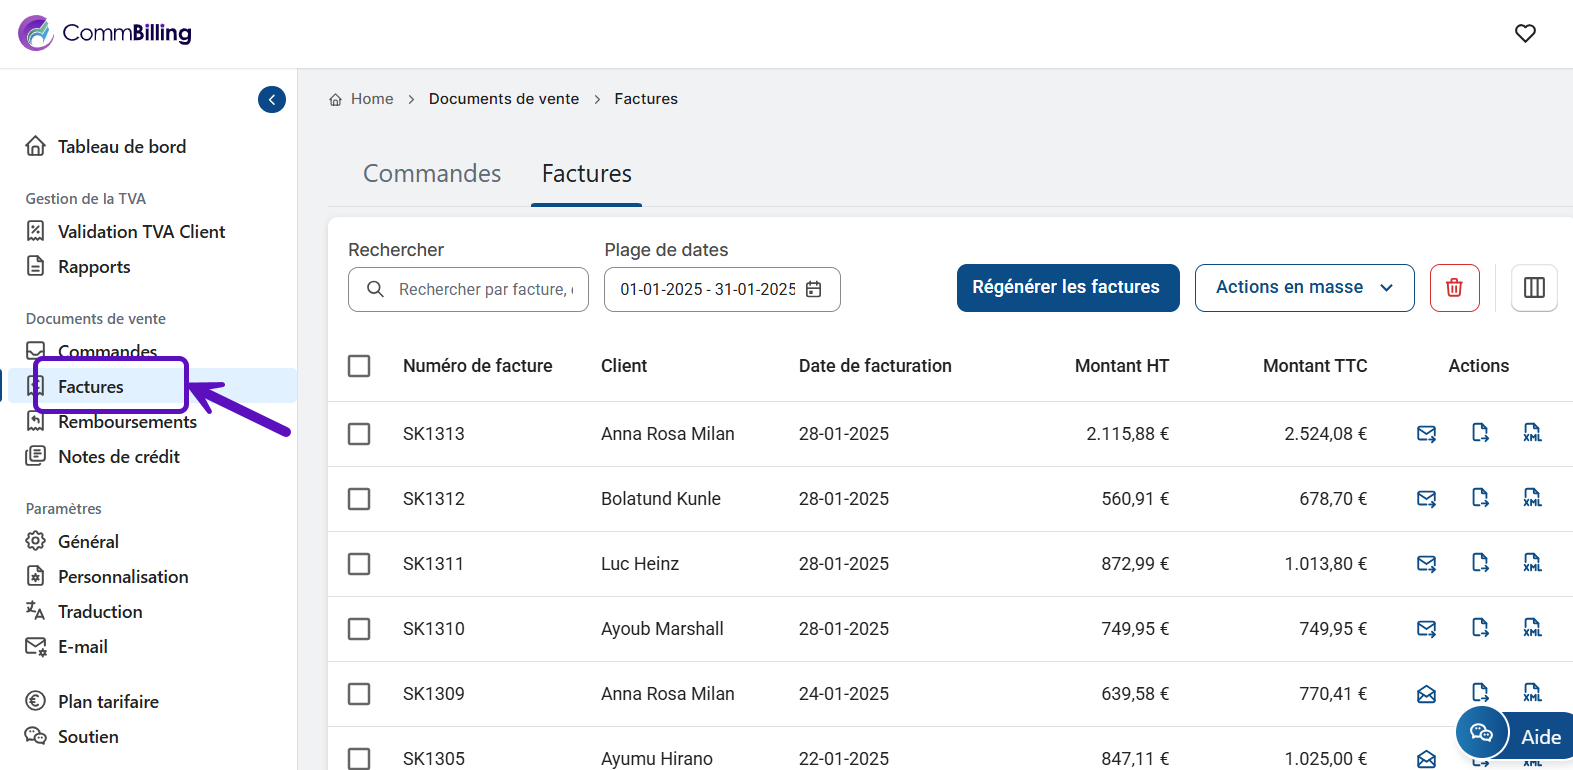Click Régénérer les factures button
Image resolution: width=1573 pixels, height=770 pixels.
(1067, 288)
